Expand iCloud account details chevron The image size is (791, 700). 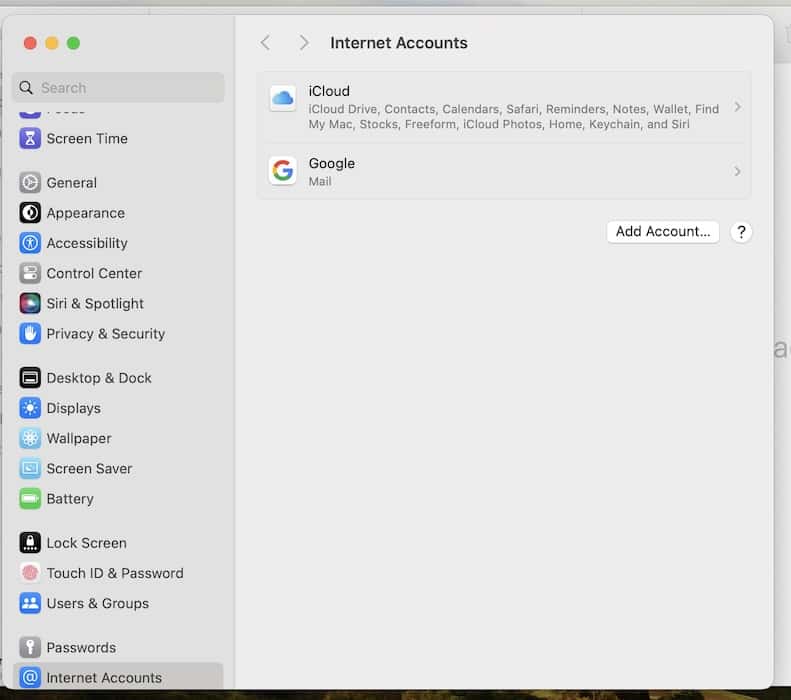pos(737,107)
